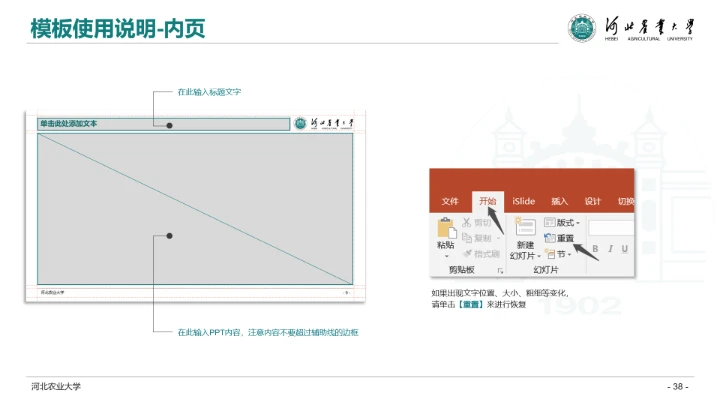Click the large gray content placeholder in preview
This screenshot has height=405, width=720.
point(195,209)
